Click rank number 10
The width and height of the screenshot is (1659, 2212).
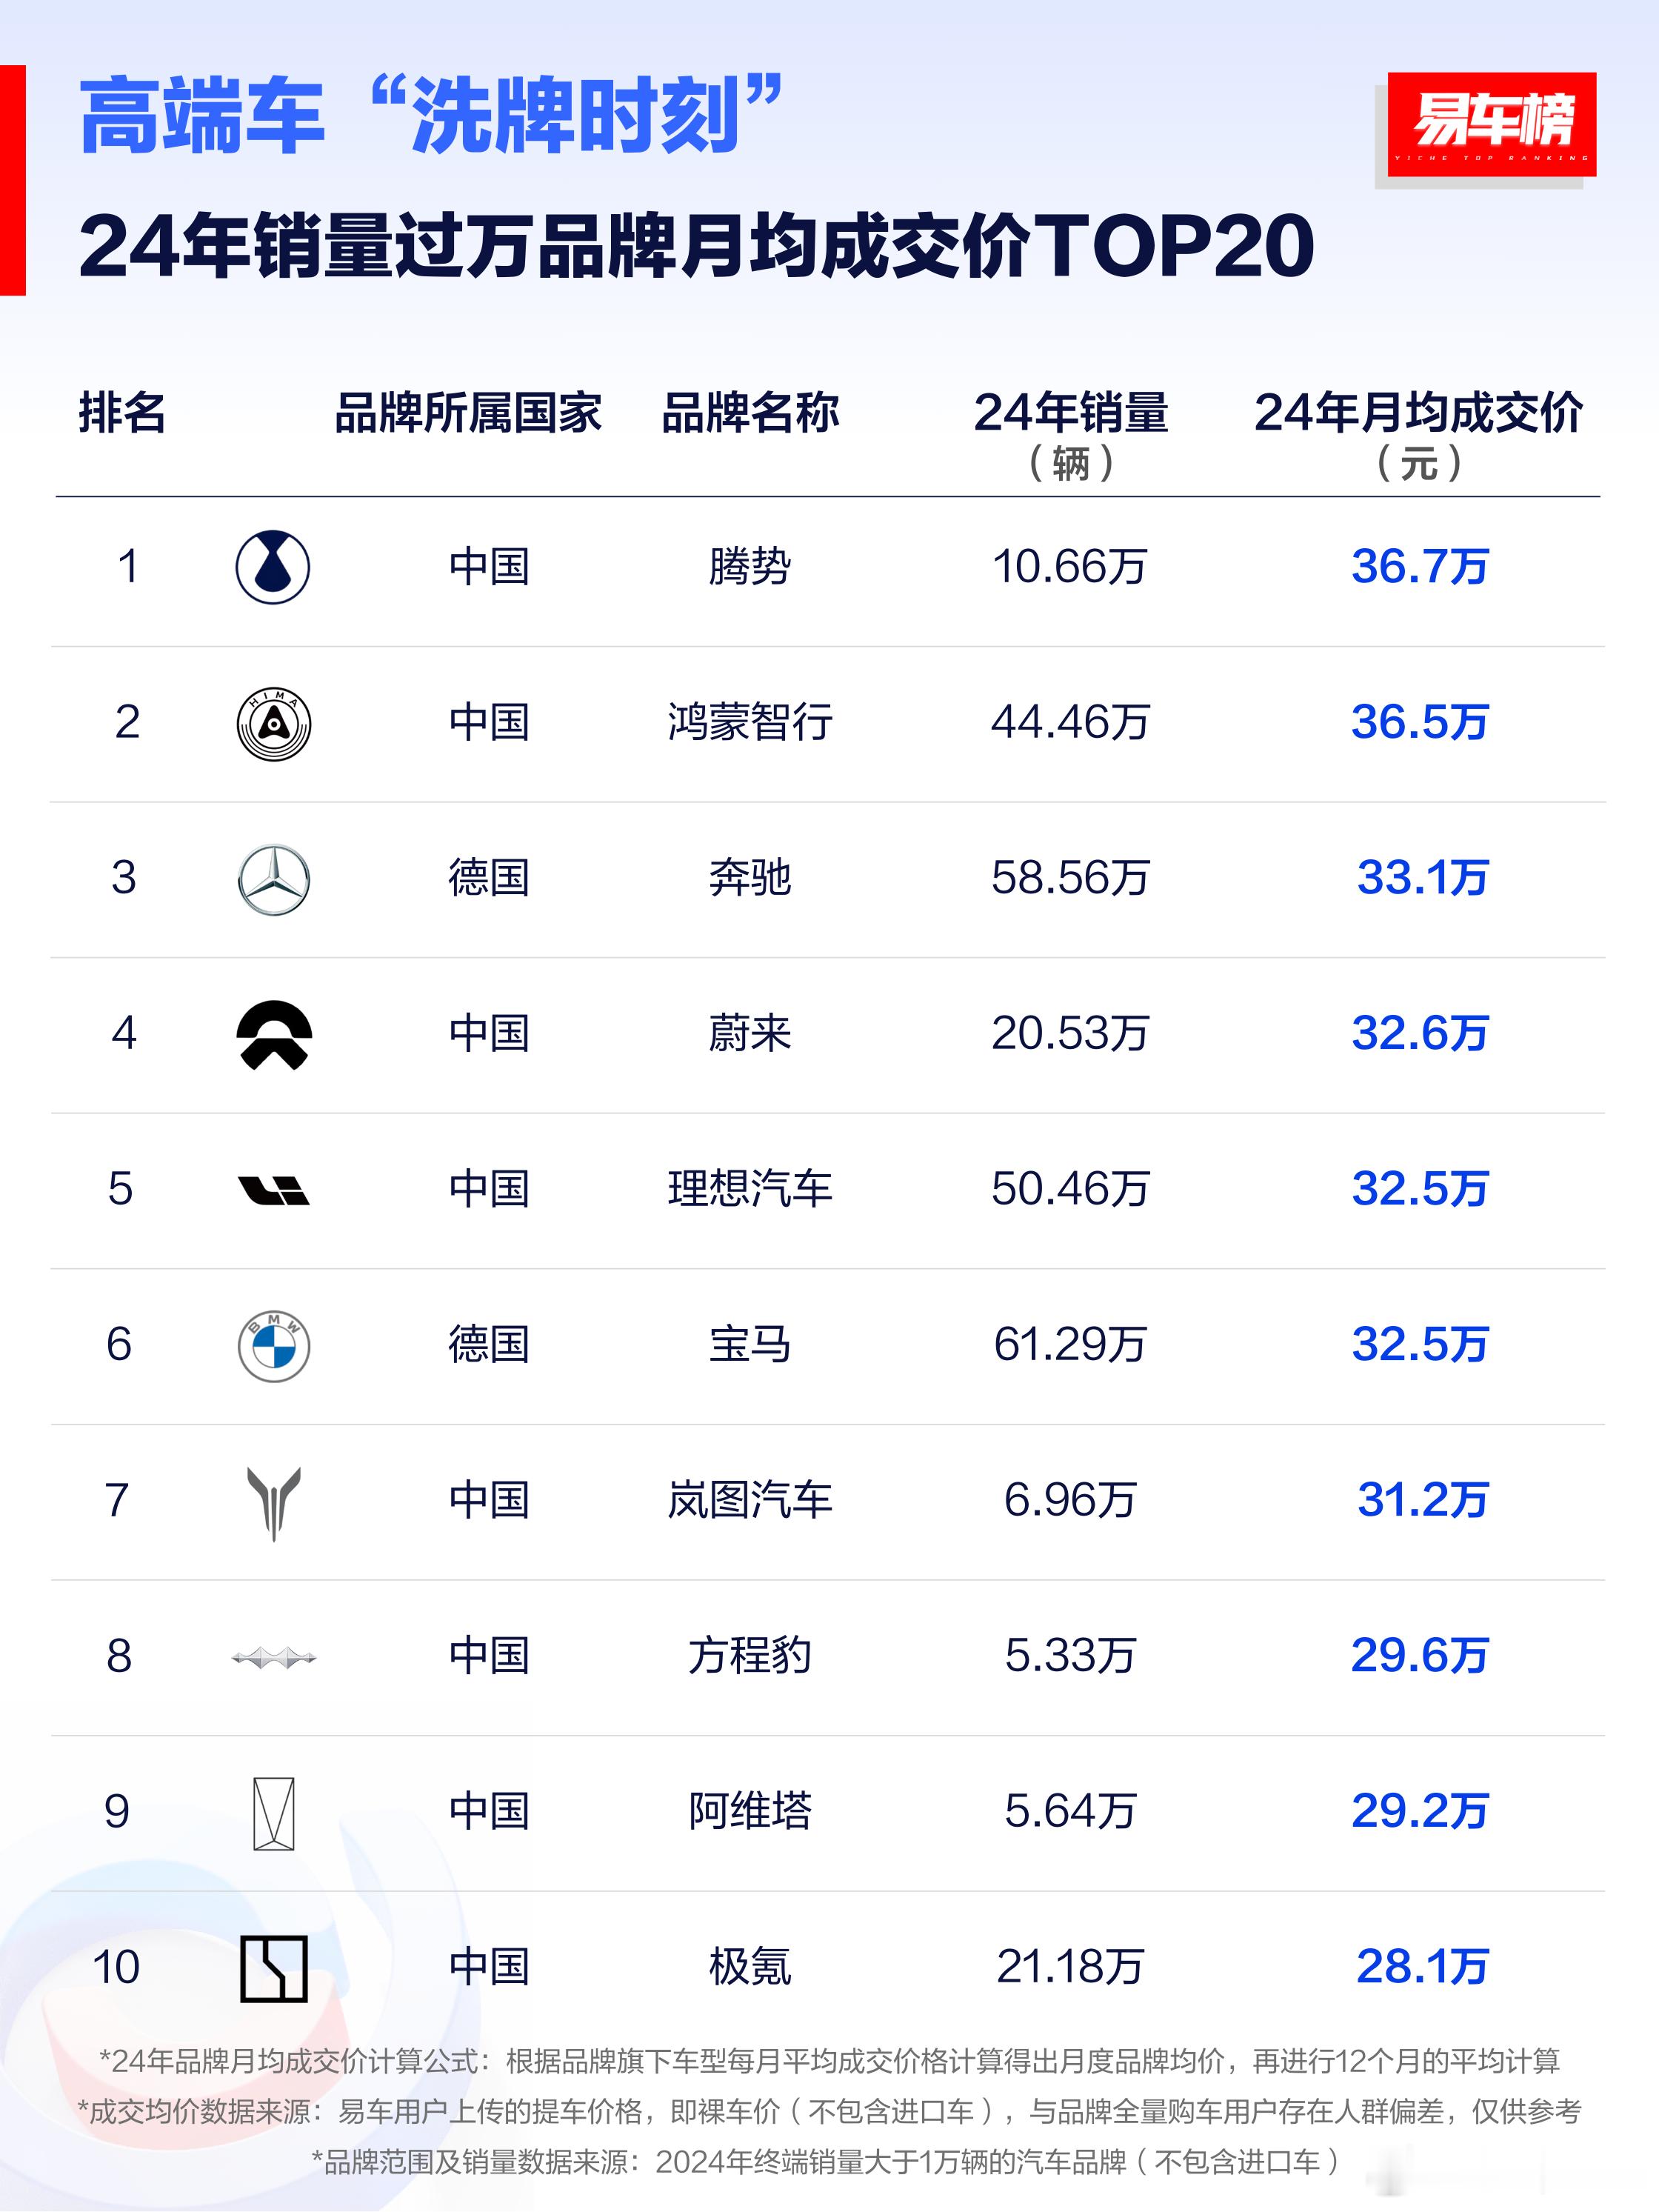(116, 1967)
